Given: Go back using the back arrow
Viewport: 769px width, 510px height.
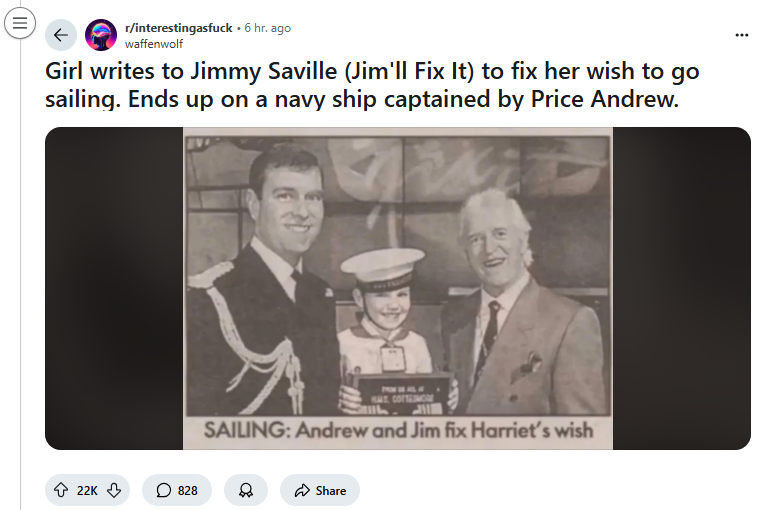Looking at the screenshot, I should pyautogui.click(x=61, y=35).
